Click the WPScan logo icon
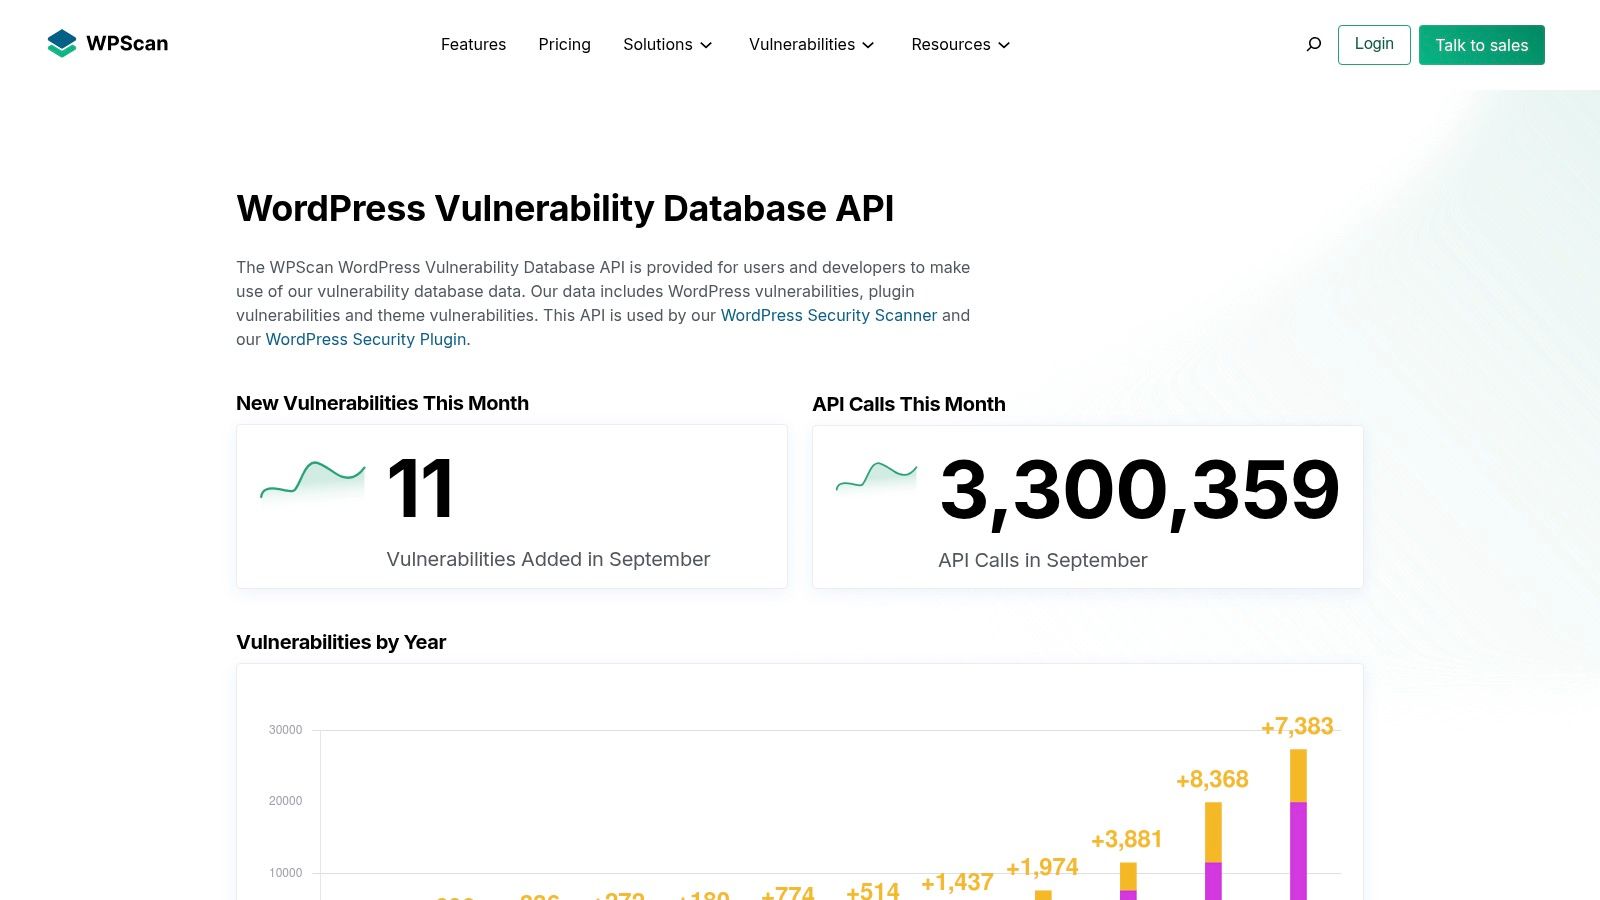Screen dimensions: 1600x900 (62, 43)
